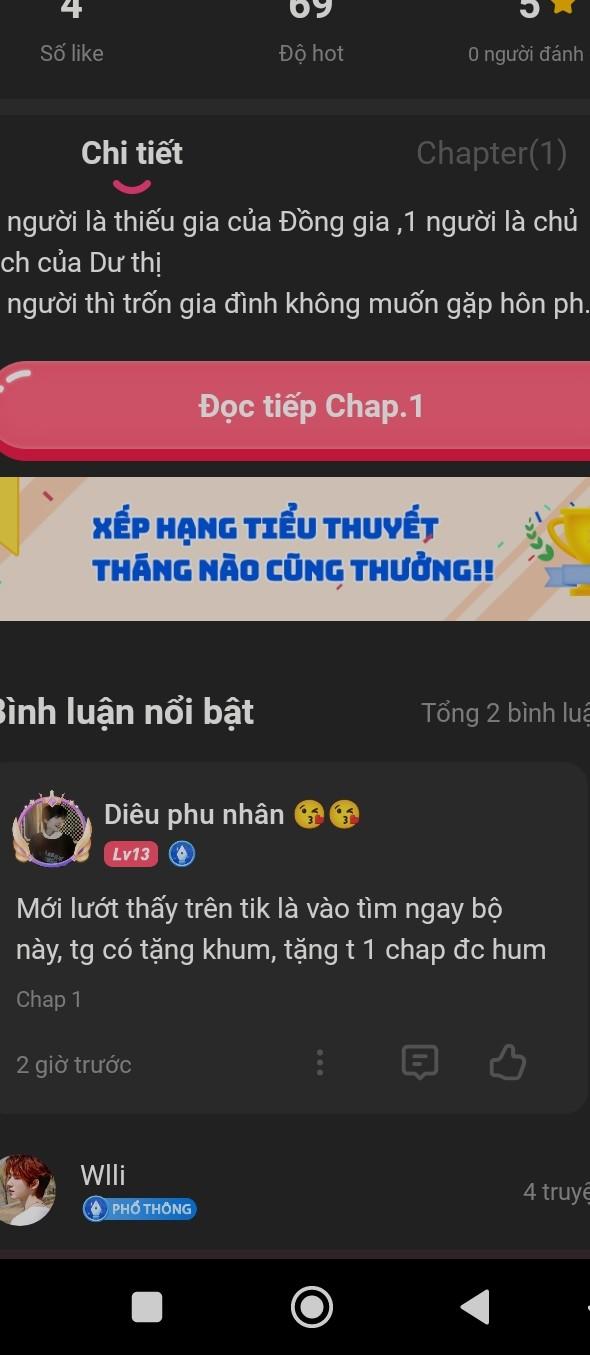Tap the Phổ Thông membership badge
Screen dimensions: 590x1355
click(x=139, y=1209)
